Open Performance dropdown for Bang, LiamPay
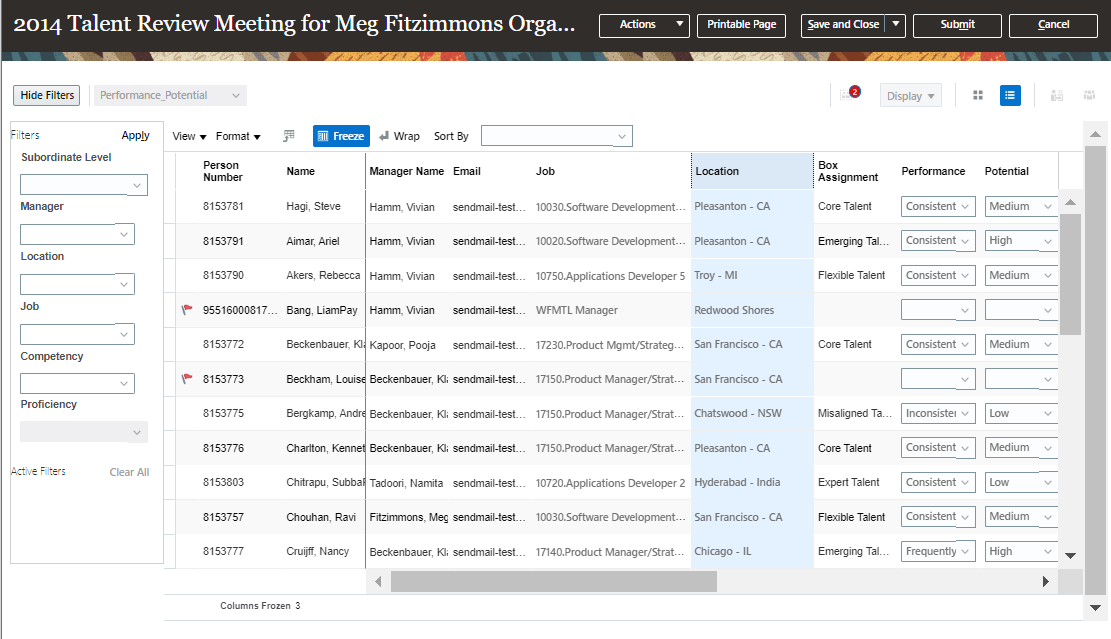Screen dimensions: 1111x639 [x=938, y=310]
